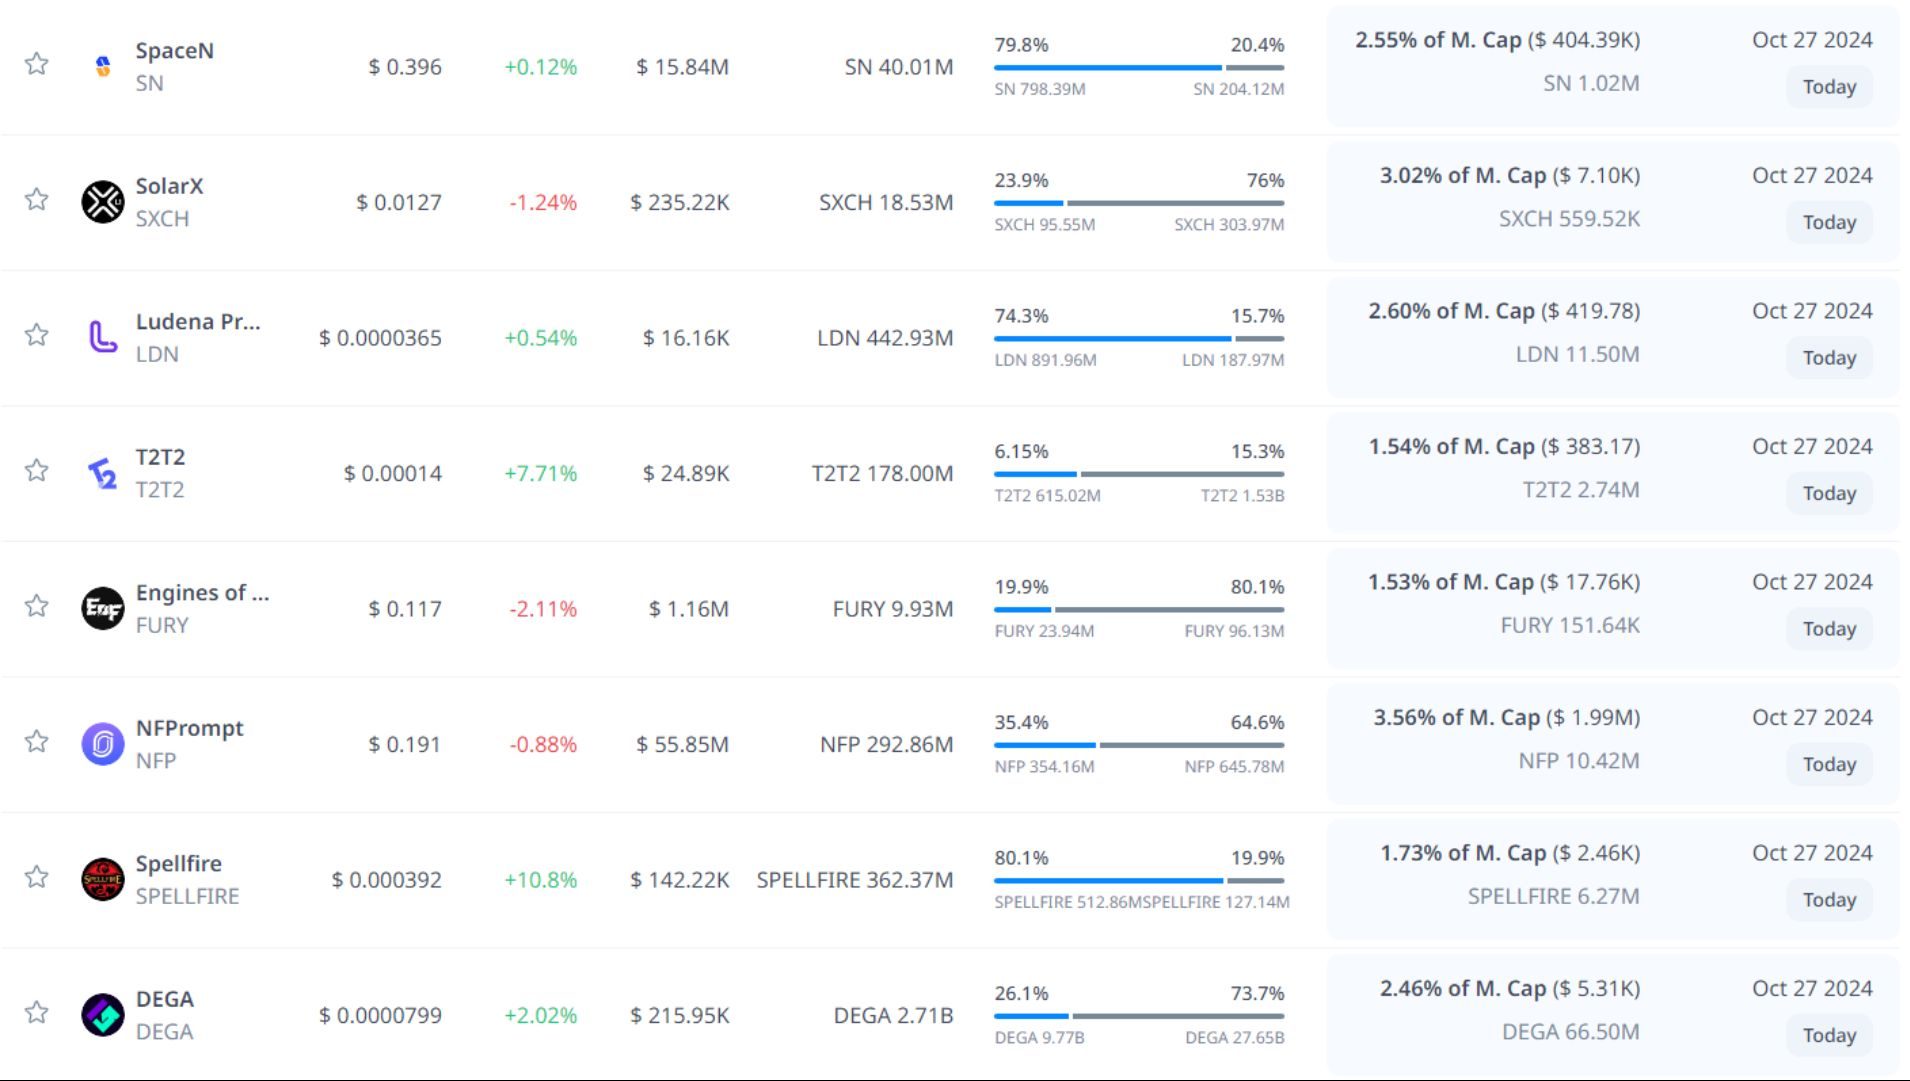
Task: Open the Spellfire token name link
Action: click(179, 863)
